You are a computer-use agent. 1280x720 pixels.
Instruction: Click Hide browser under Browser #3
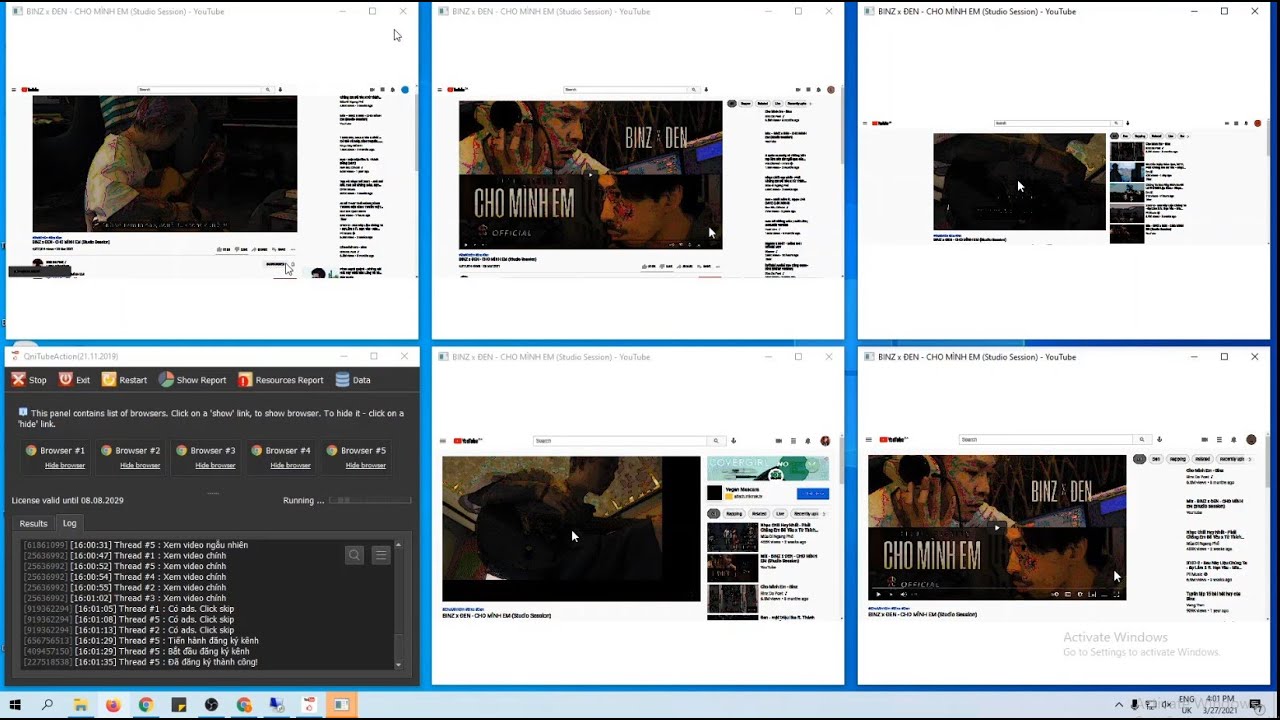tap(215, 465)
